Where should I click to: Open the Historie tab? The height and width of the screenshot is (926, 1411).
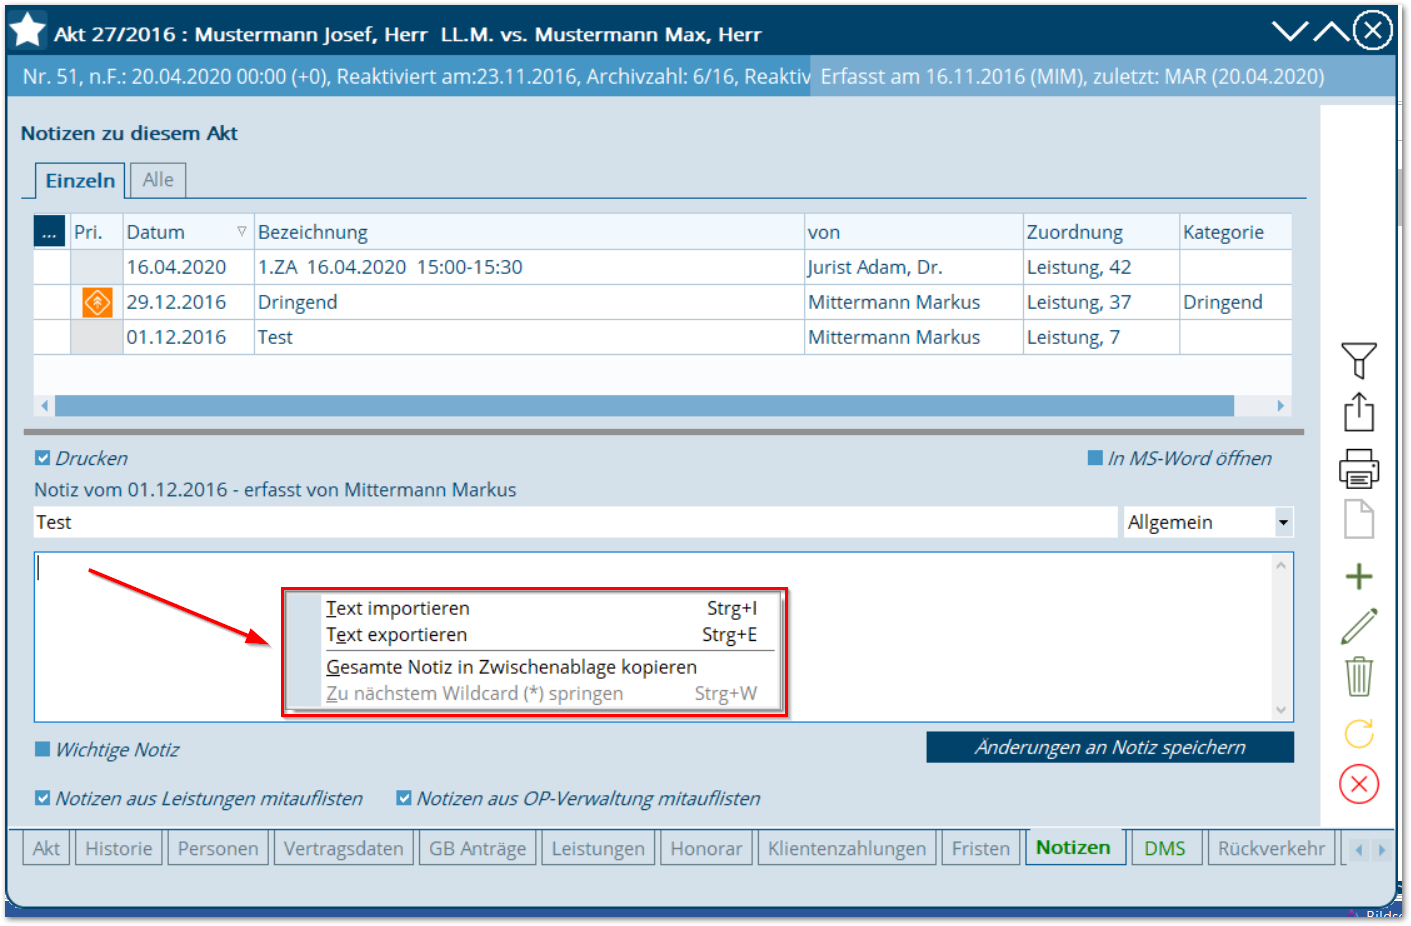coord(119,848)
